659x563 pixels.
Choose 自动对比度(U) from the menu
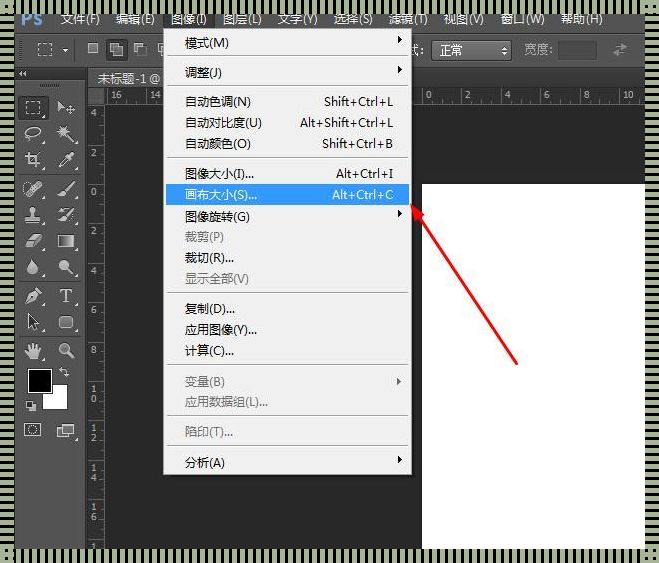pos(287,123)
